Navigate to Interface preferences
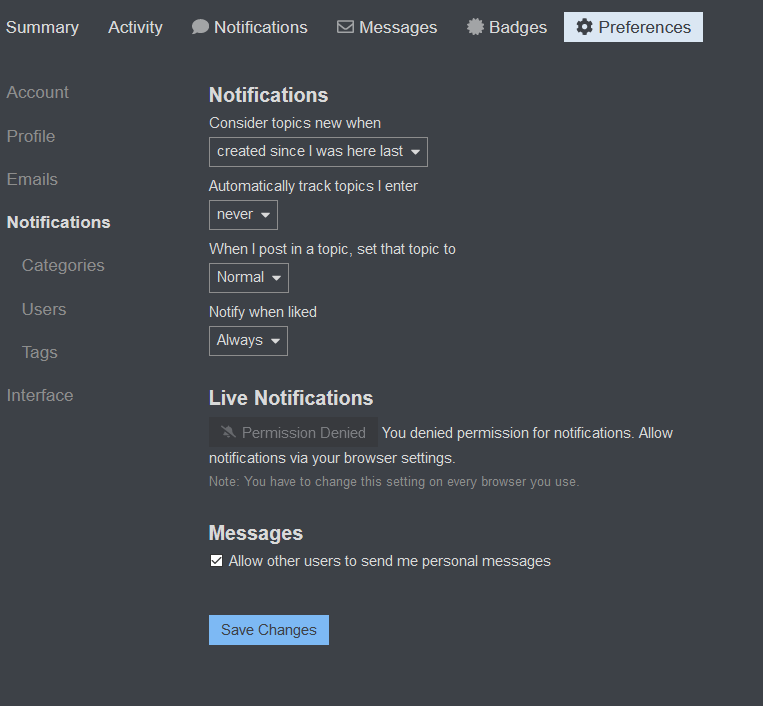This screenshot has width=763, height=706. pos(40,395)
